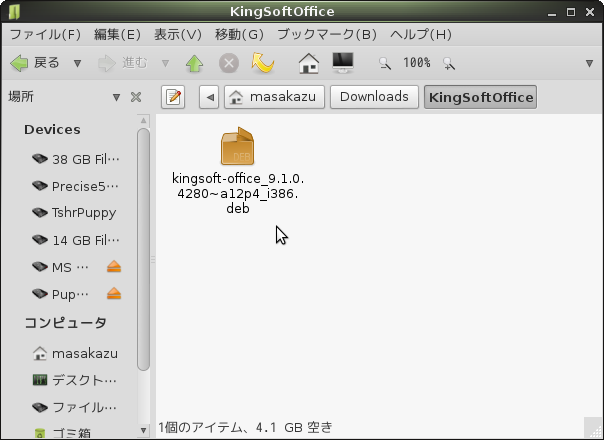Reset zoom using 100% label
Screen dimensions: 604x440
pos(417,62)
